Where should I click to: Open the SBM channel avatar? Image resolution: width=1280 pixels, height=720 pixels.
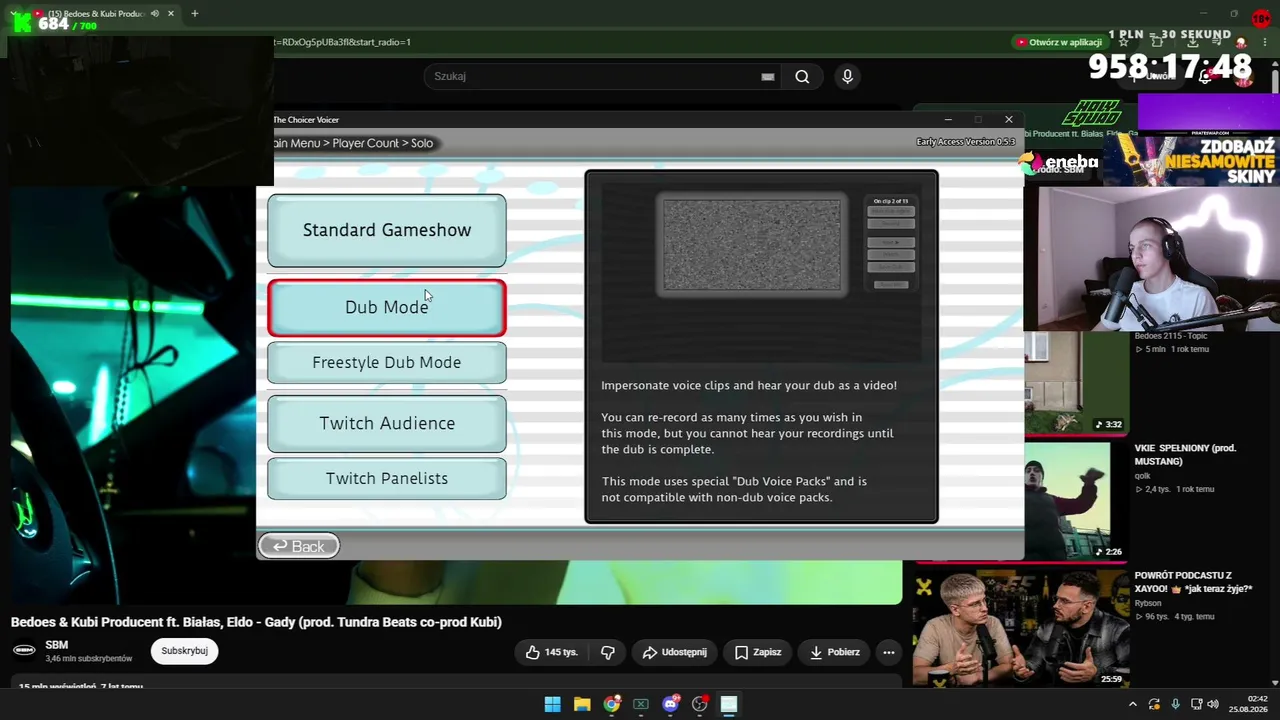24,650
